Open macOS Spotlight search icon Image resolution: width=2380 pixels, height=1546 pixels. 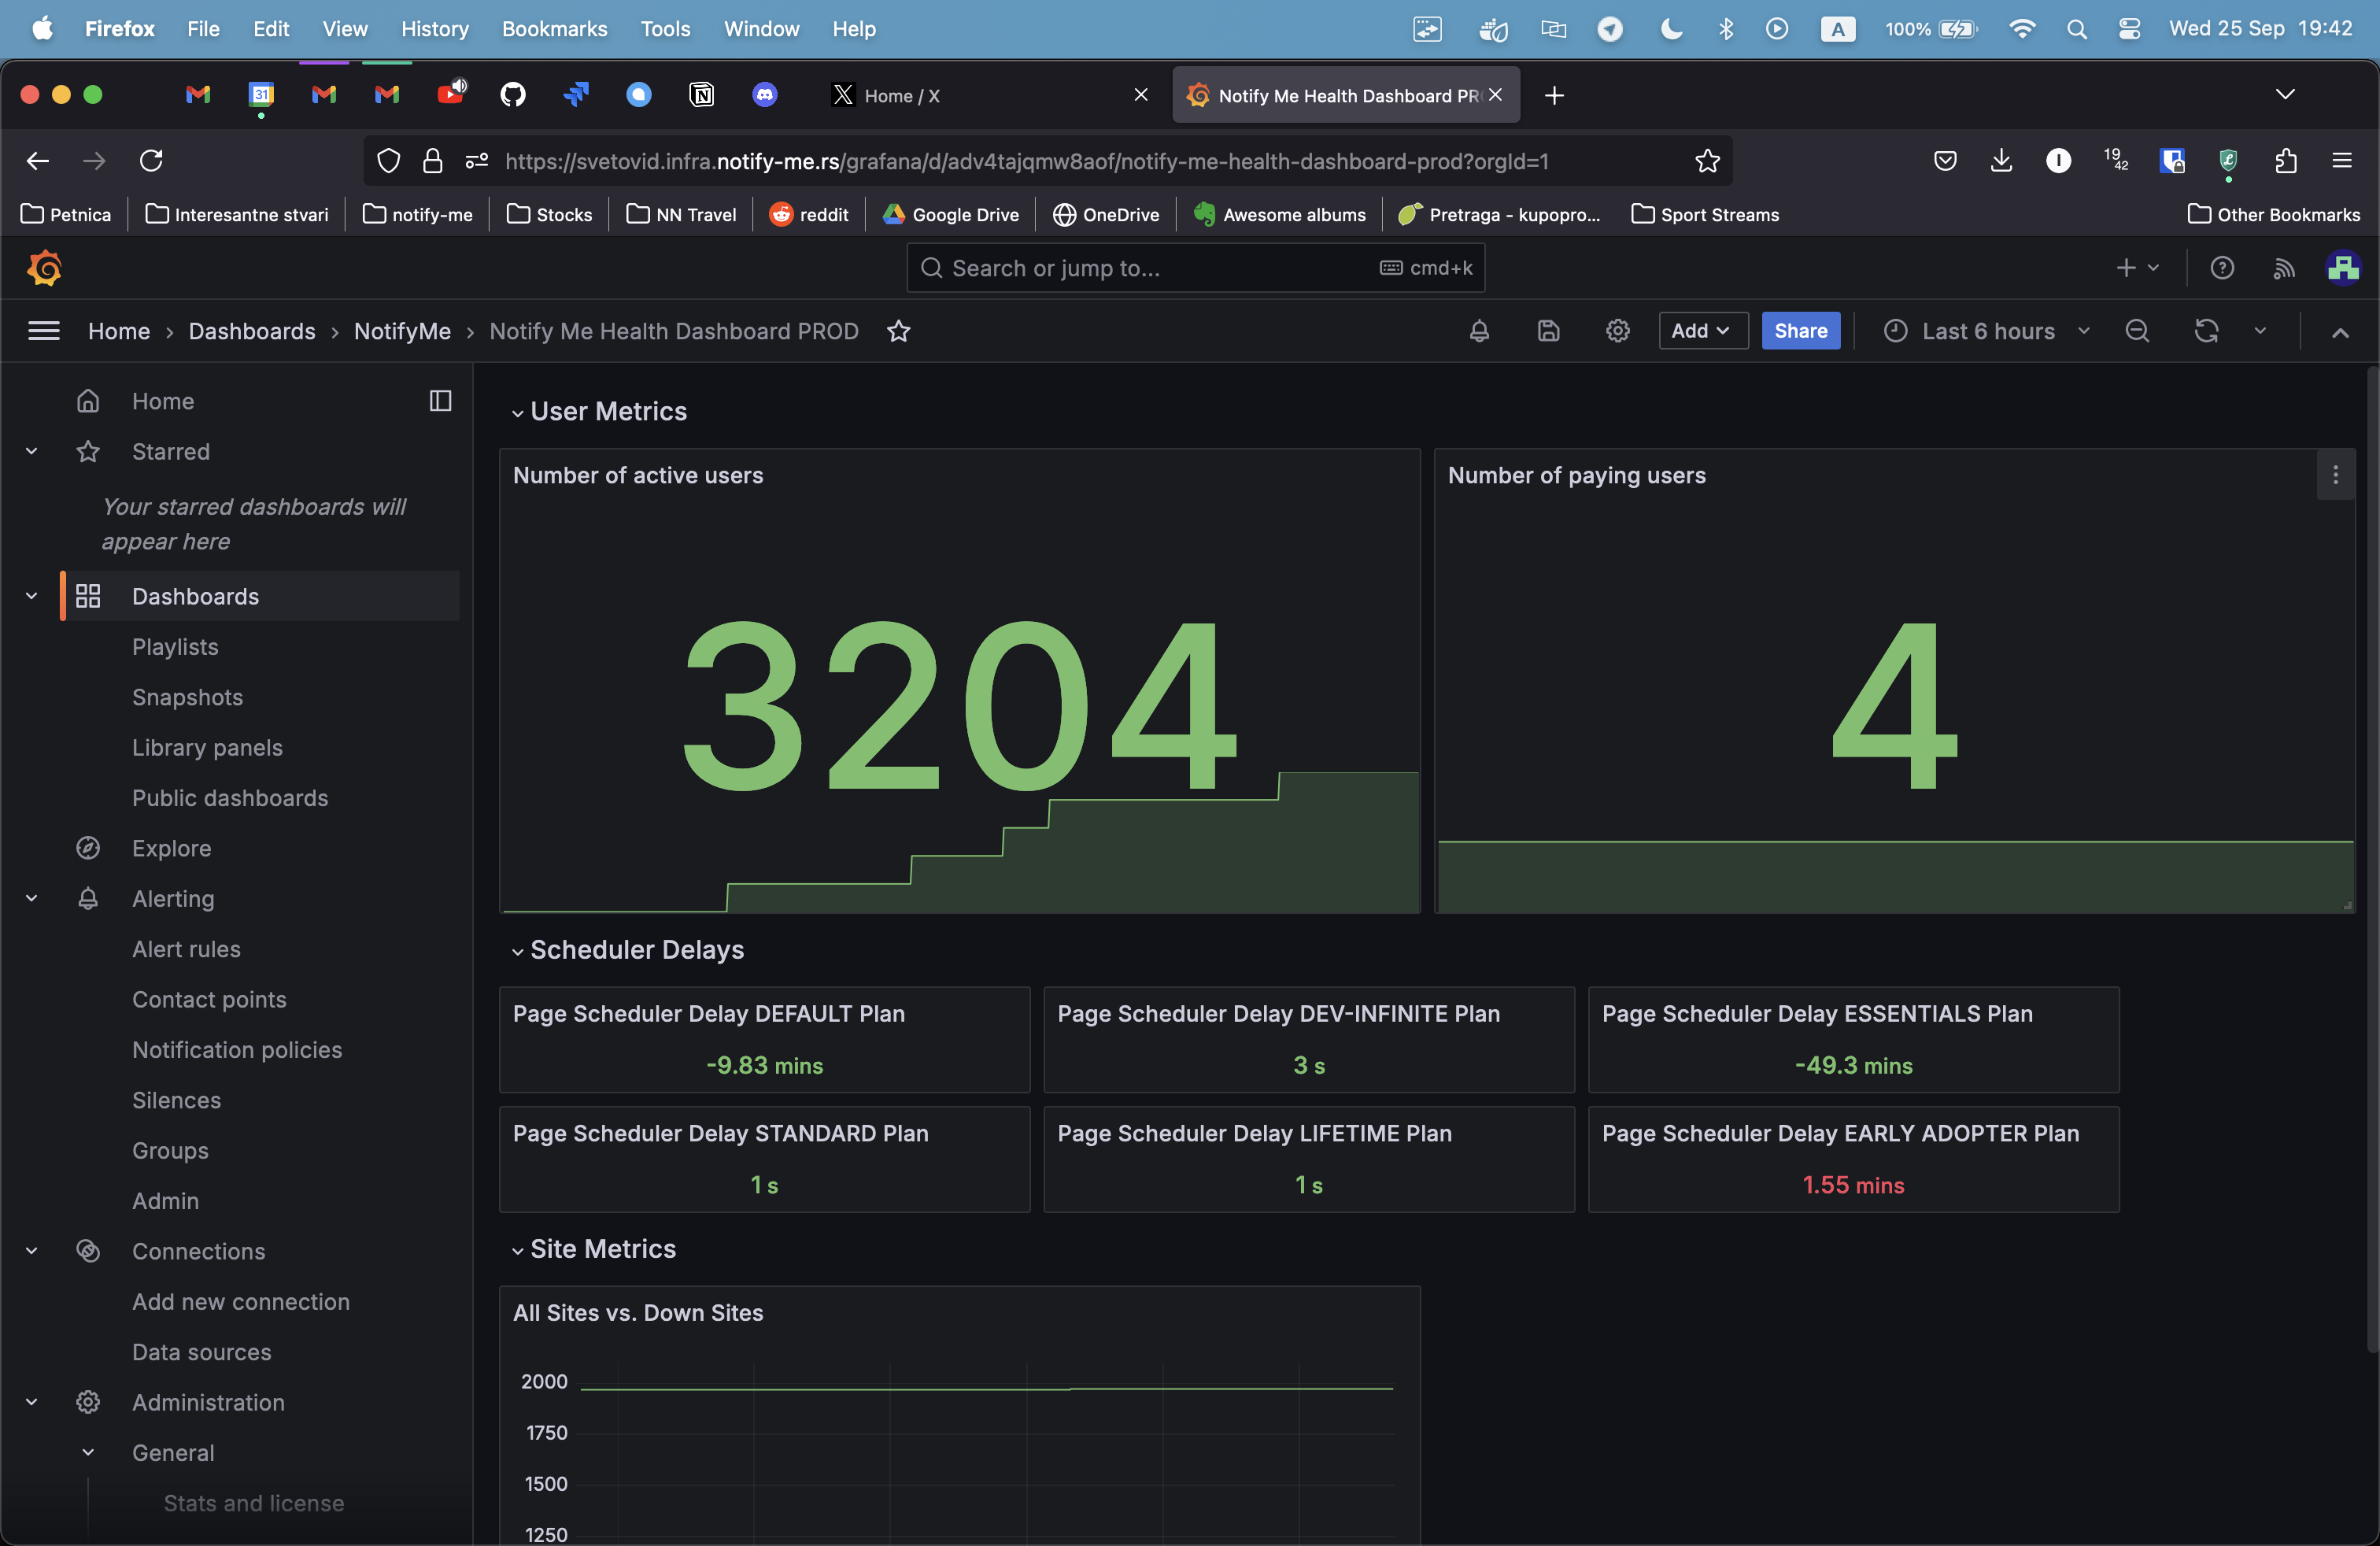coord(2076,29)
